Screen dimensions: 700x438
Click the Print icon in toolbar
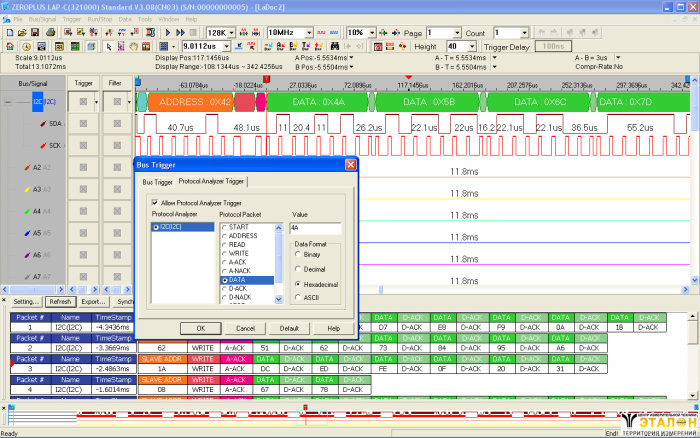(48, 33)
